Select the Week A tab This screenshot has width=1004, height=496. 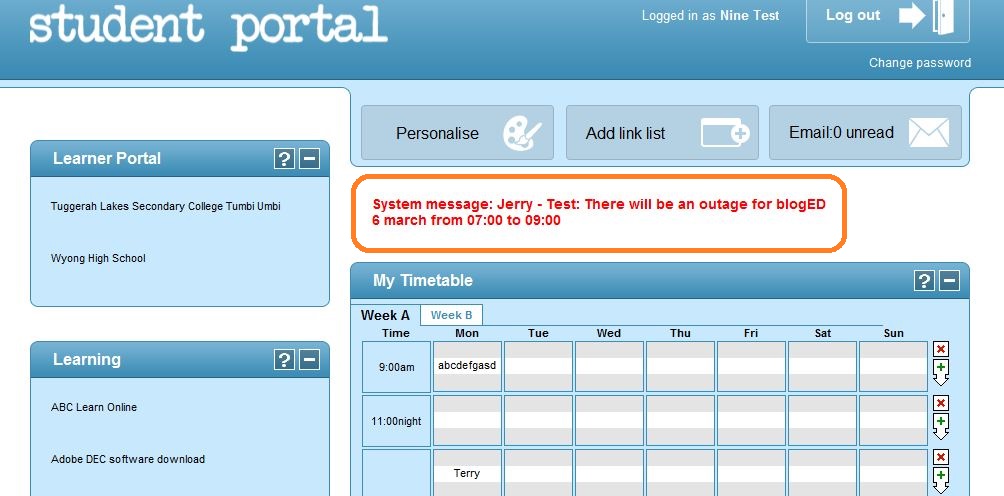tap(385, 315)
